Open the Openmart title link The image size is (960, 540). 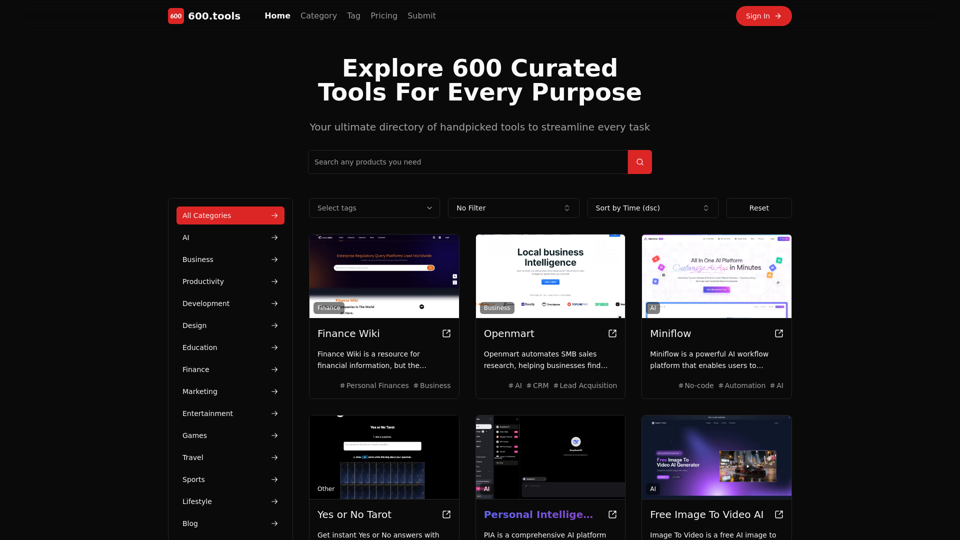[509, 334]
